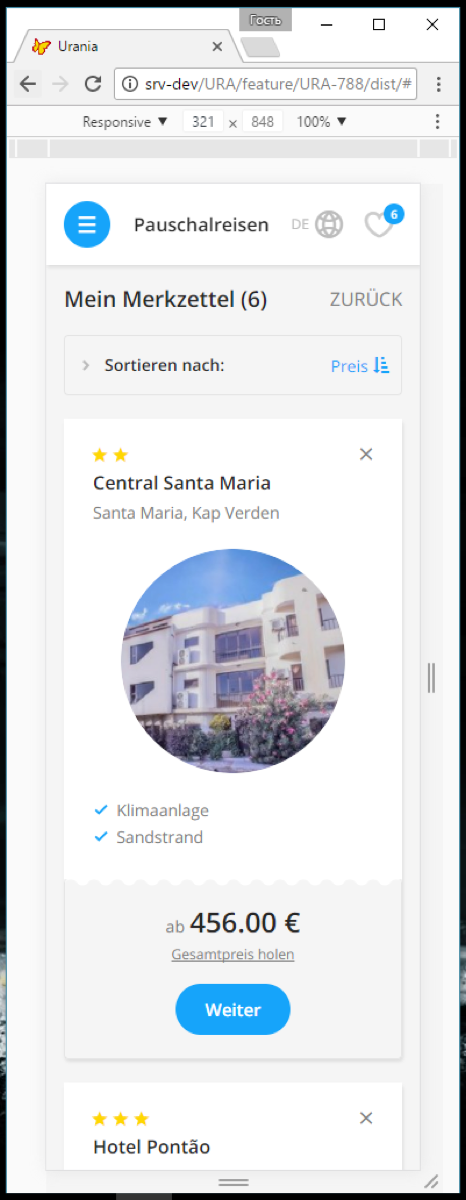
Task: Click the Pauschalreisen header title
Action: 201,225
